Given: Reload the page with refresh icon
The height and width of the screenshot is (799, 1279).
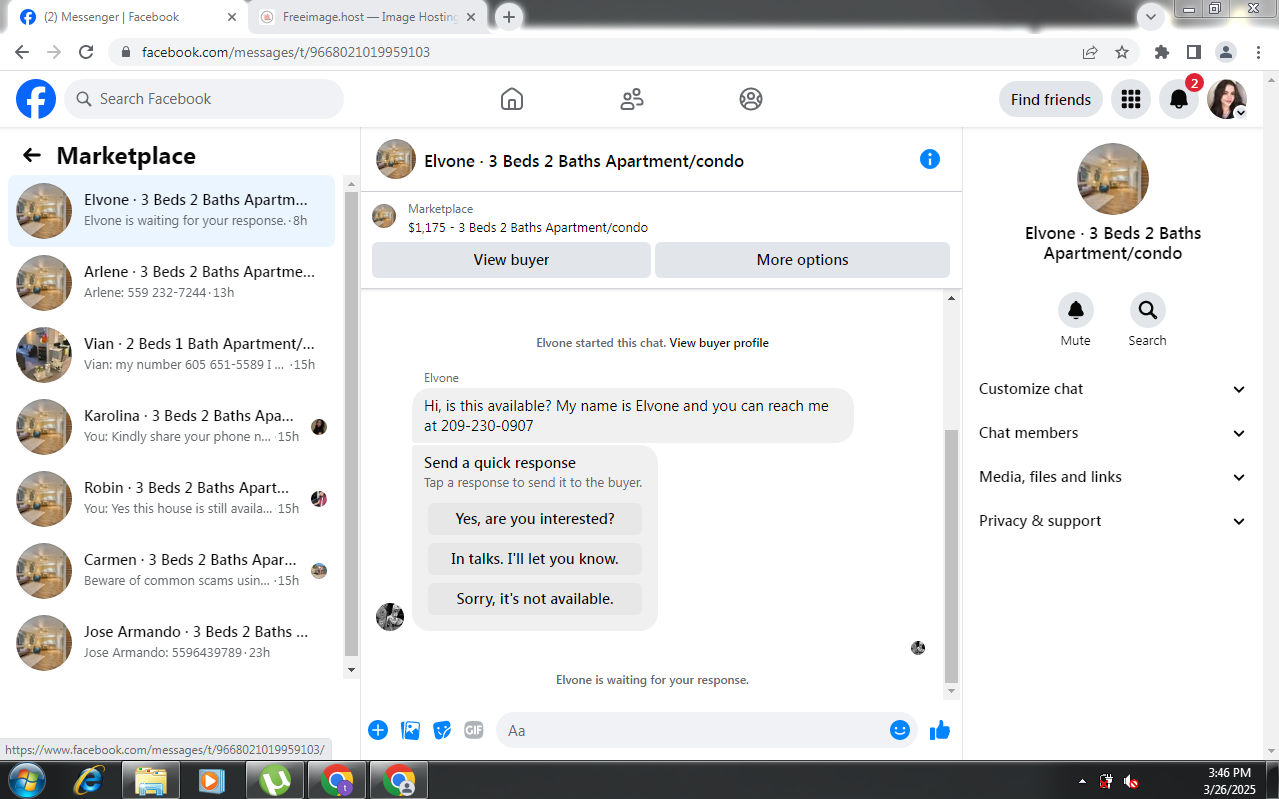Looking at the screenshot, I should coord(86,52).
